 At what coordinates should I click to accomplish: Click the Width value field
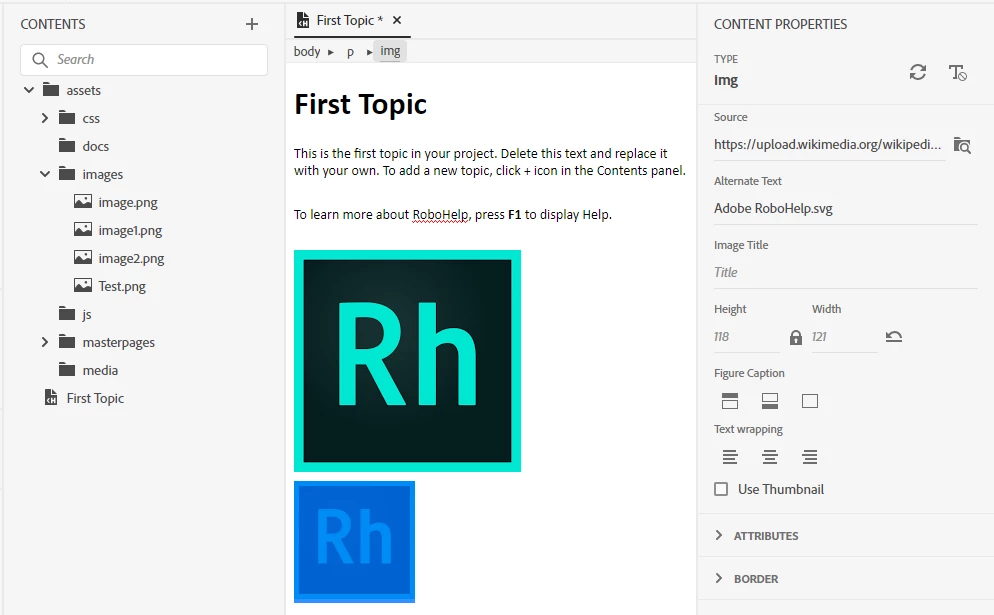pos(844,337)
